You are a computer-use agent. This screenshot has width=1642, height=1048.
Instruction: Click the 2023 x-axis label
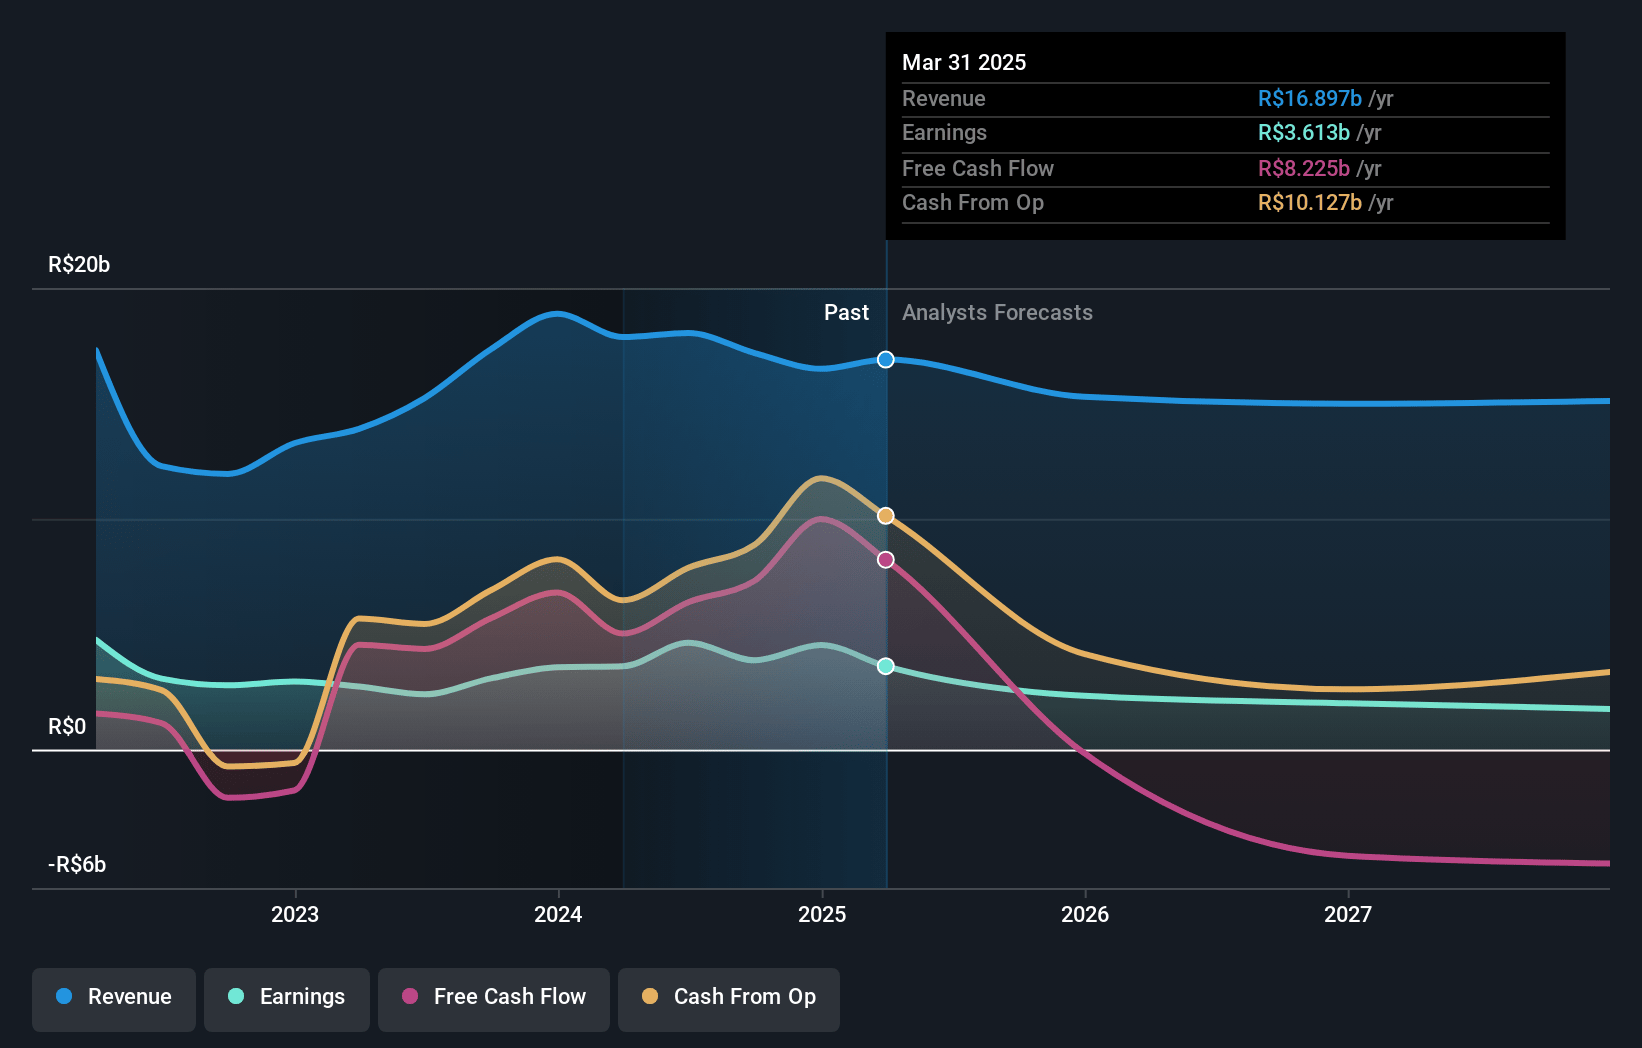pyautogui.click(x=295, y=914)
